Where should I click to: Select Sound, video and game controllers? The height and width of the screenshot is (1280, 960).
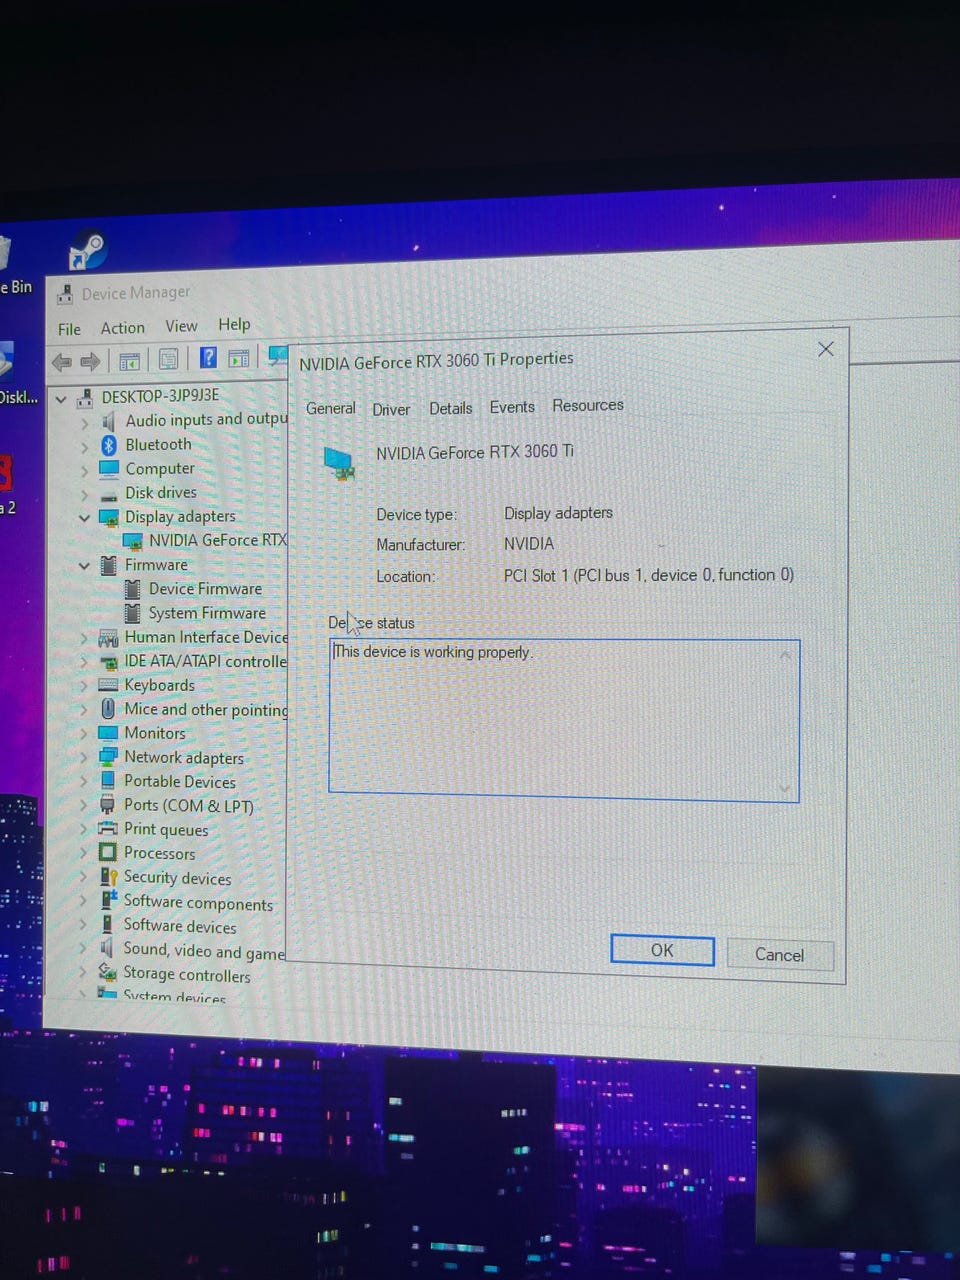point(204,950)
